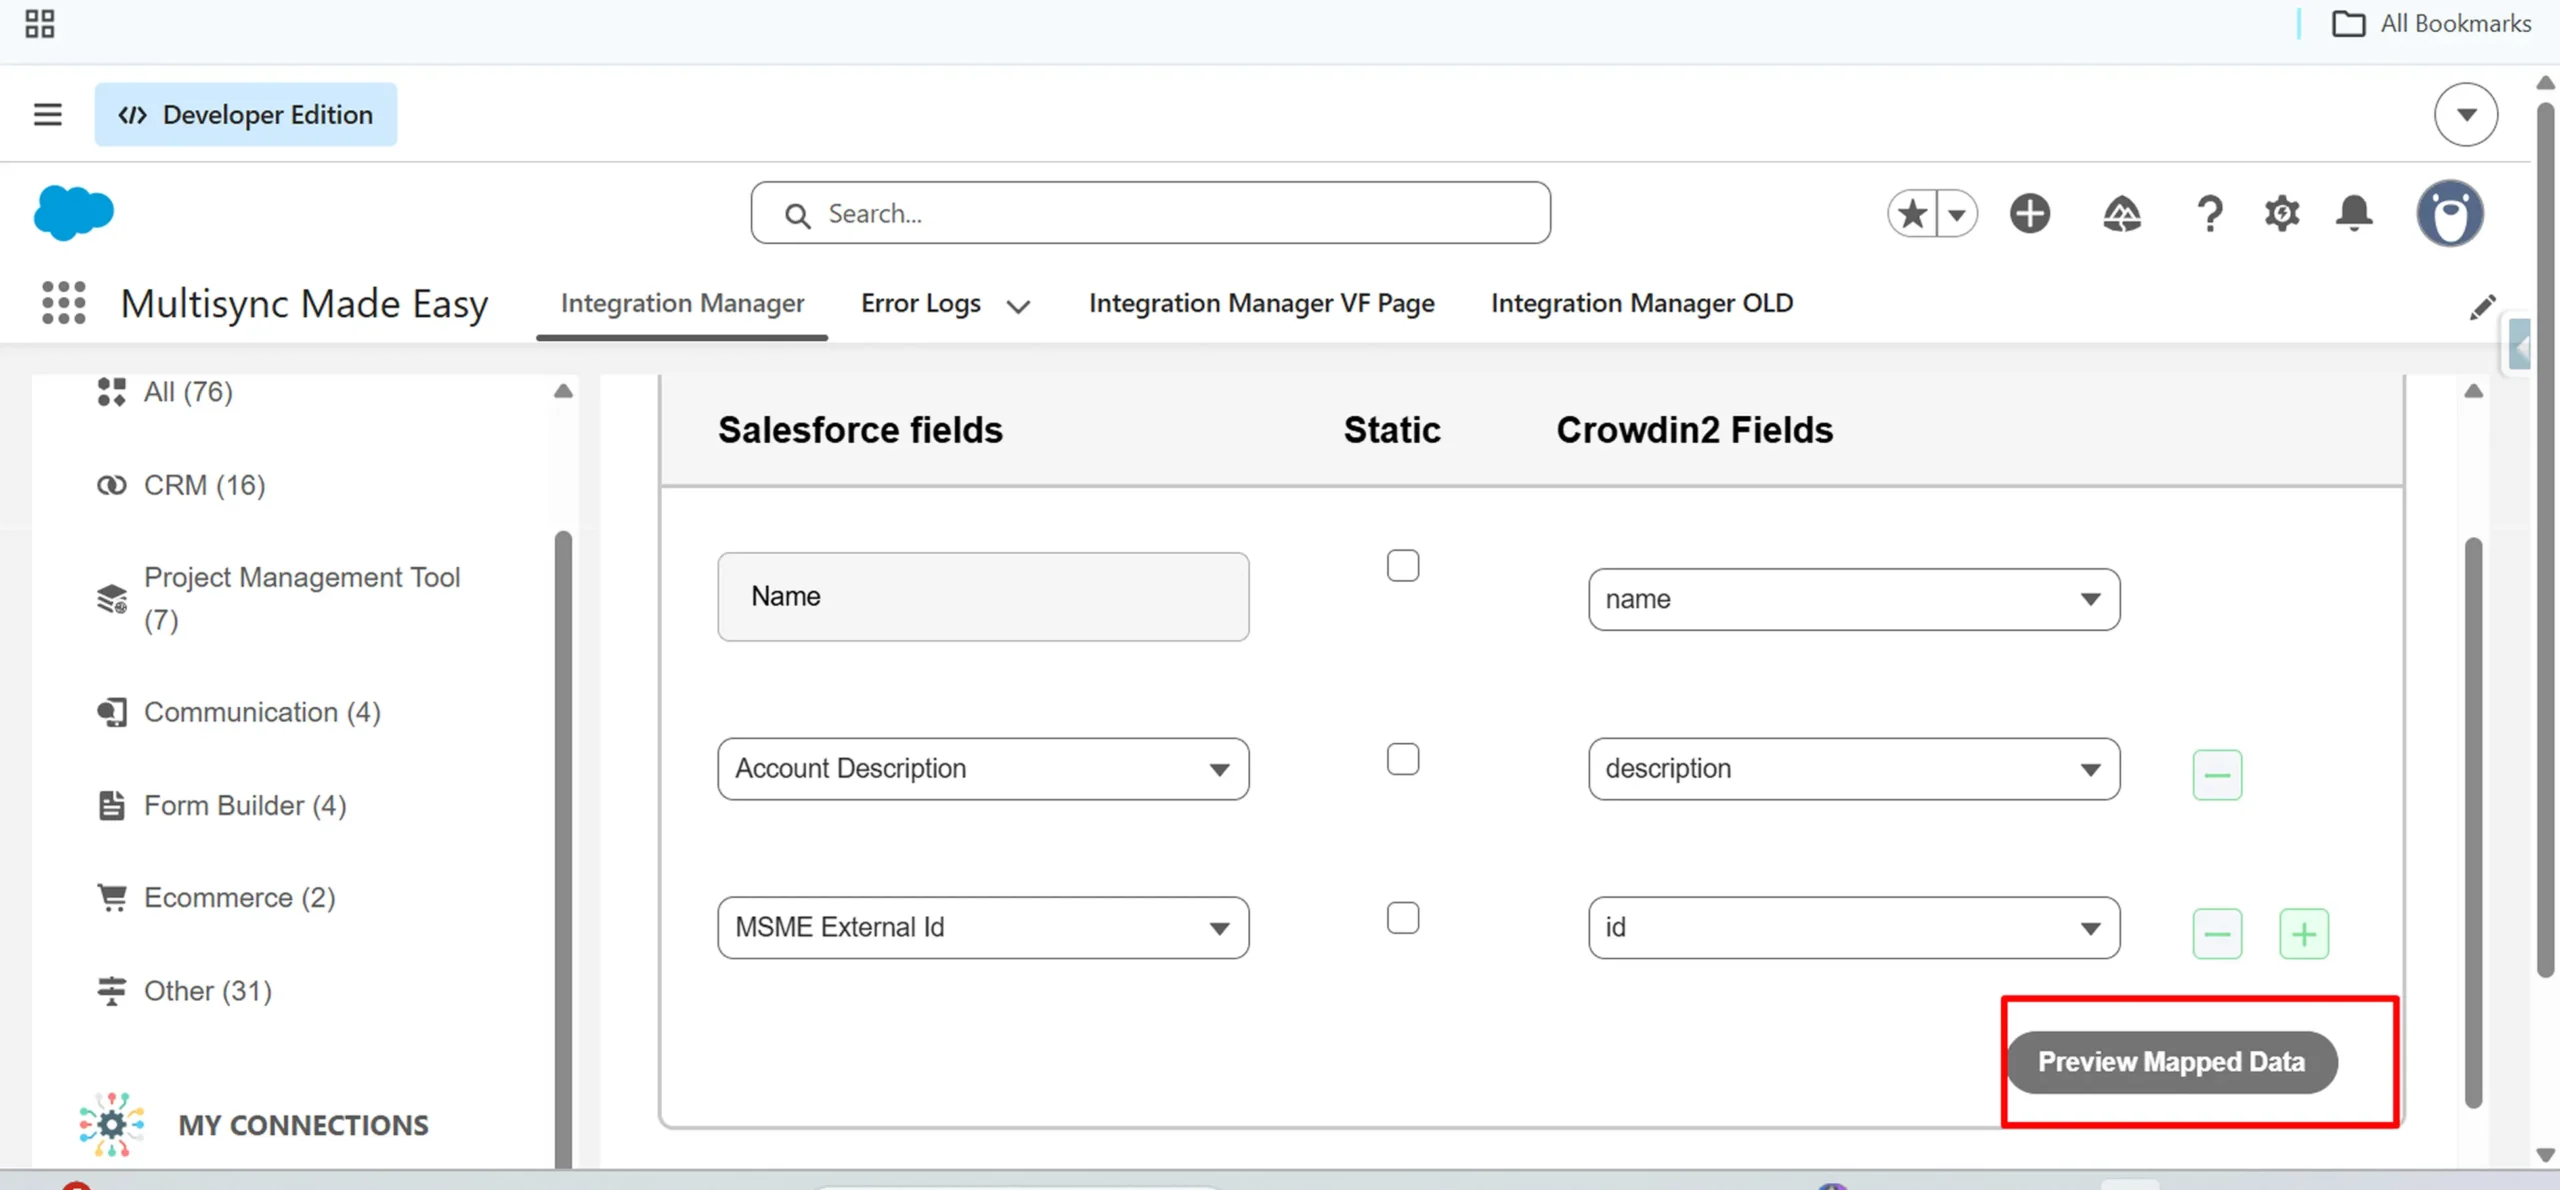Click the Salesforce cloud logo
The height and width of the screenshot is (1190, 2560).
click(73, 213)
